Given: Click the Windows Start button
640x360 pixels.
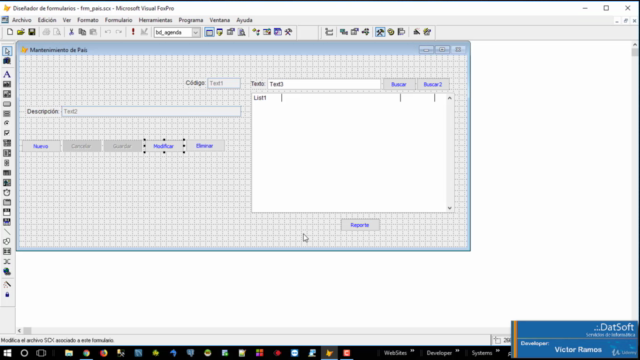Looking at the screenshot, I should (x=7, y=353).
